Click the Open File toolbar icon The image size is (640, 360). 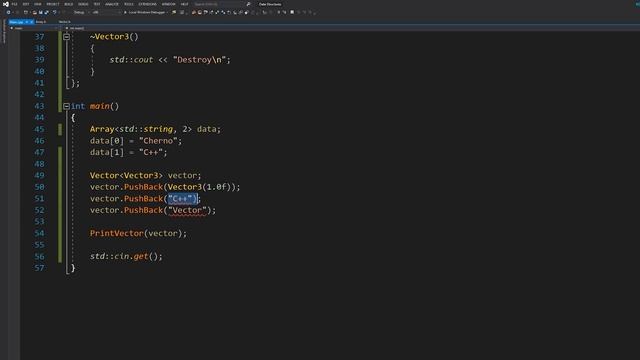[x=35, y=12]
